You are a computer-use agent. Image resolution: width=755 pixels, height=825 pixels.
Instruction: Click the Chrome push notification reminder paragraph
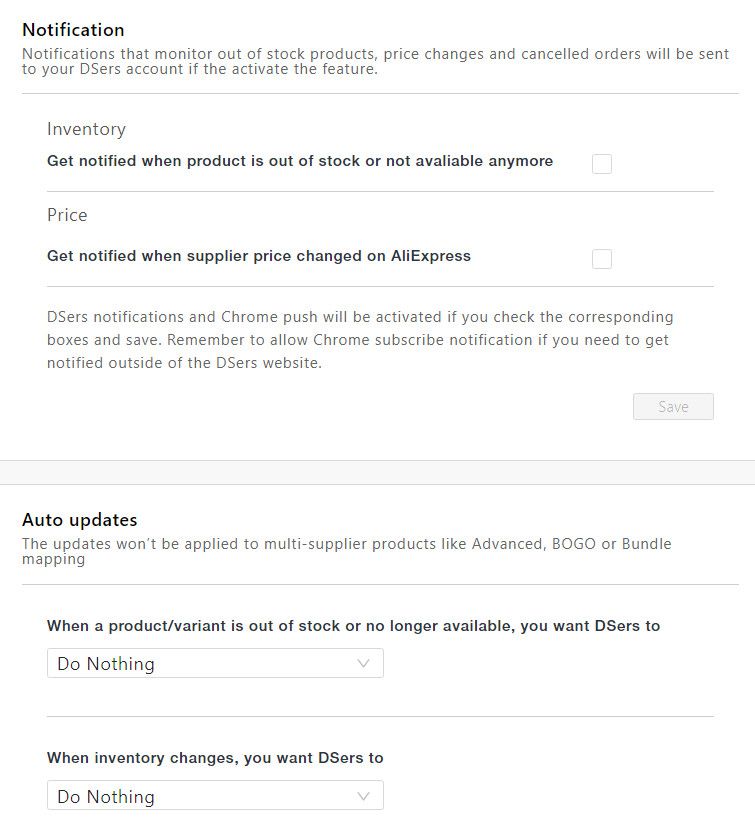click(x=360, y=340)
